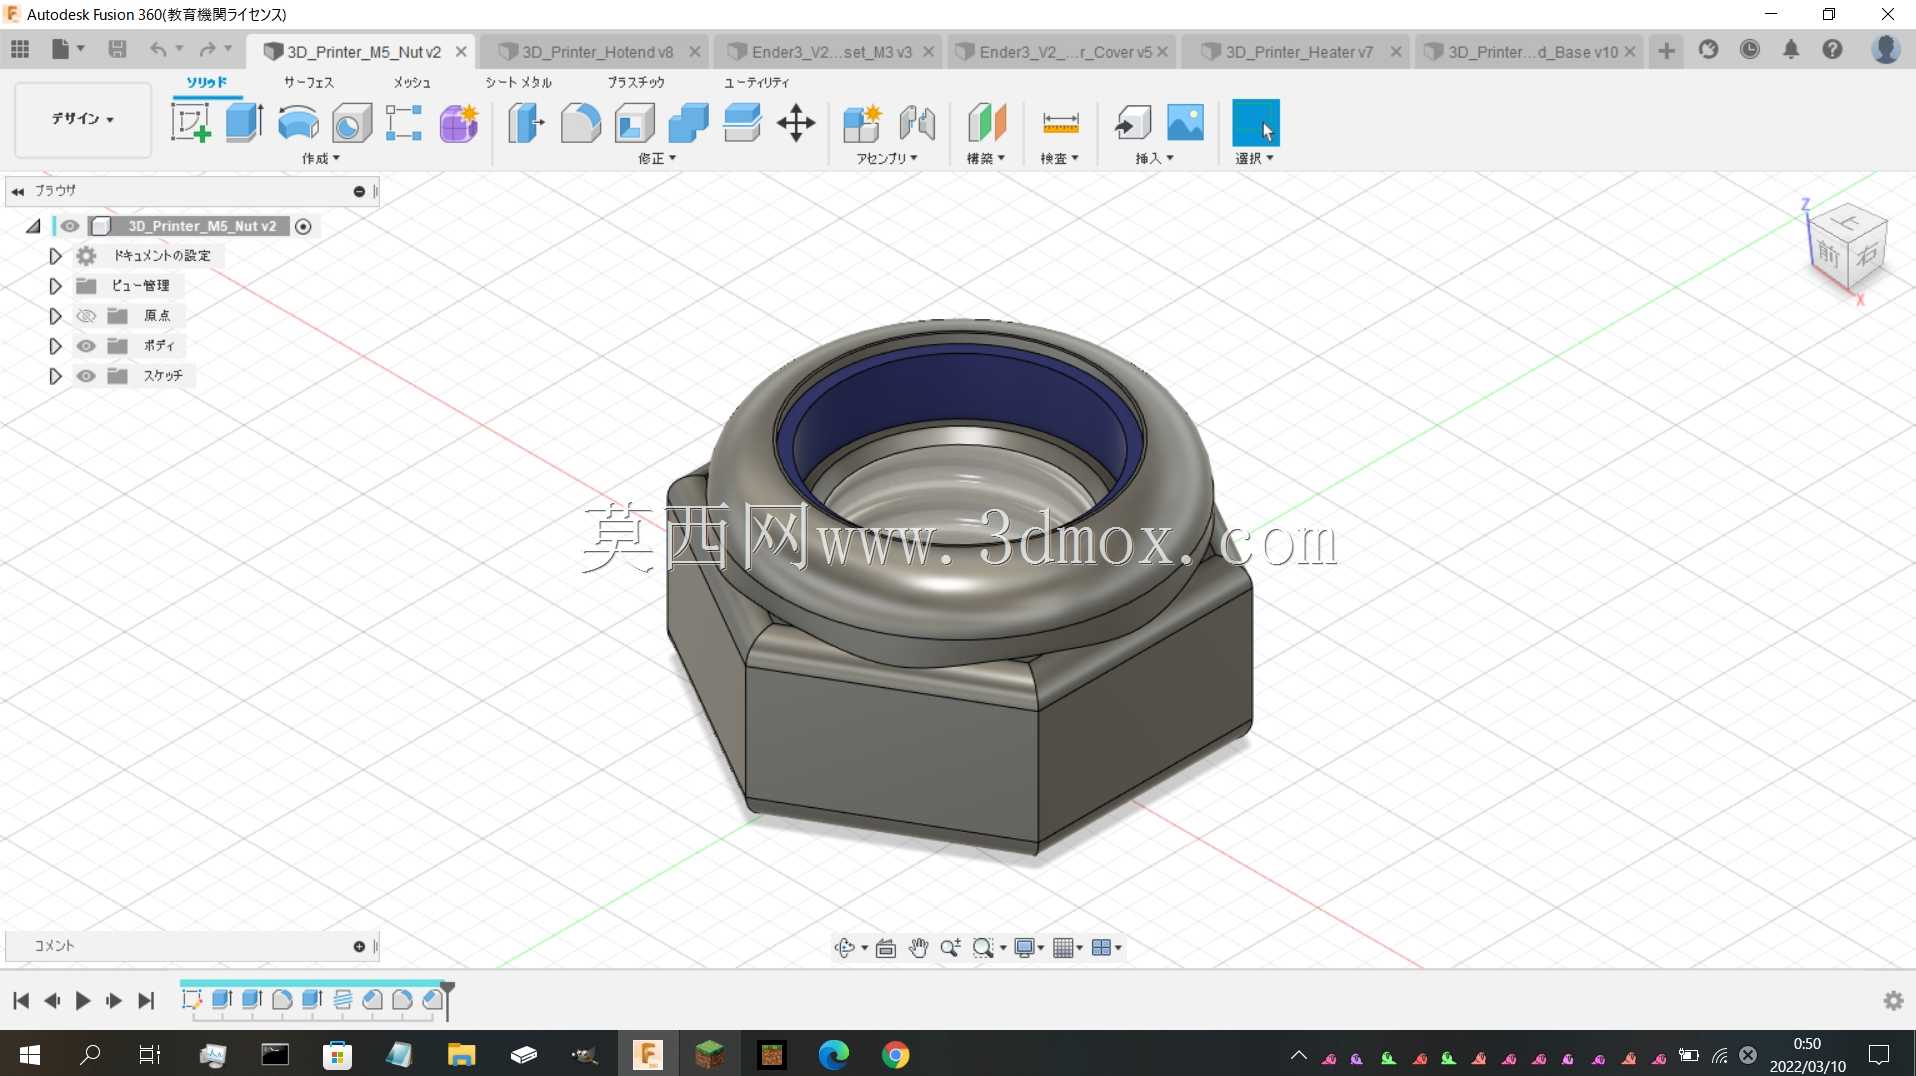Expand the ボディ folder
1916x1076 pixels.
click(x=55, y=346)
